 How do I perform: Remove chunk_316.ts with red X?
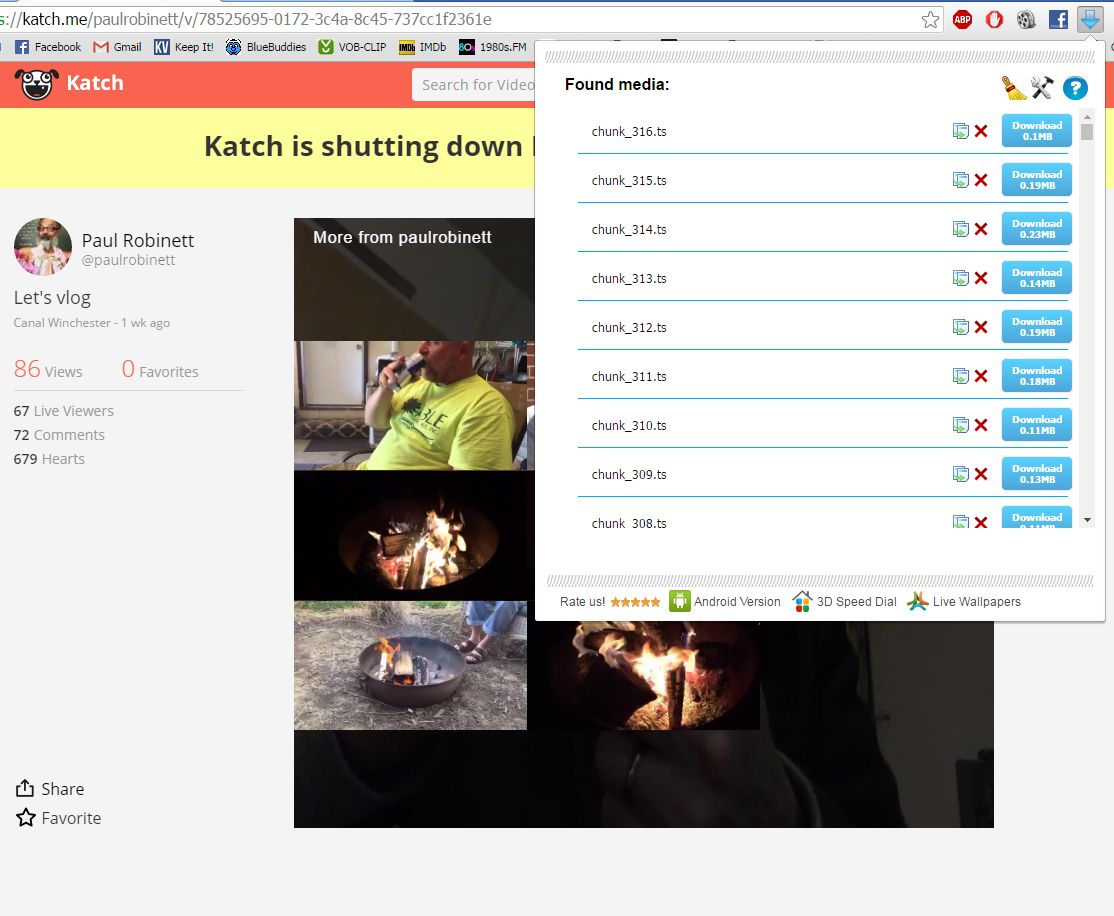981,131
